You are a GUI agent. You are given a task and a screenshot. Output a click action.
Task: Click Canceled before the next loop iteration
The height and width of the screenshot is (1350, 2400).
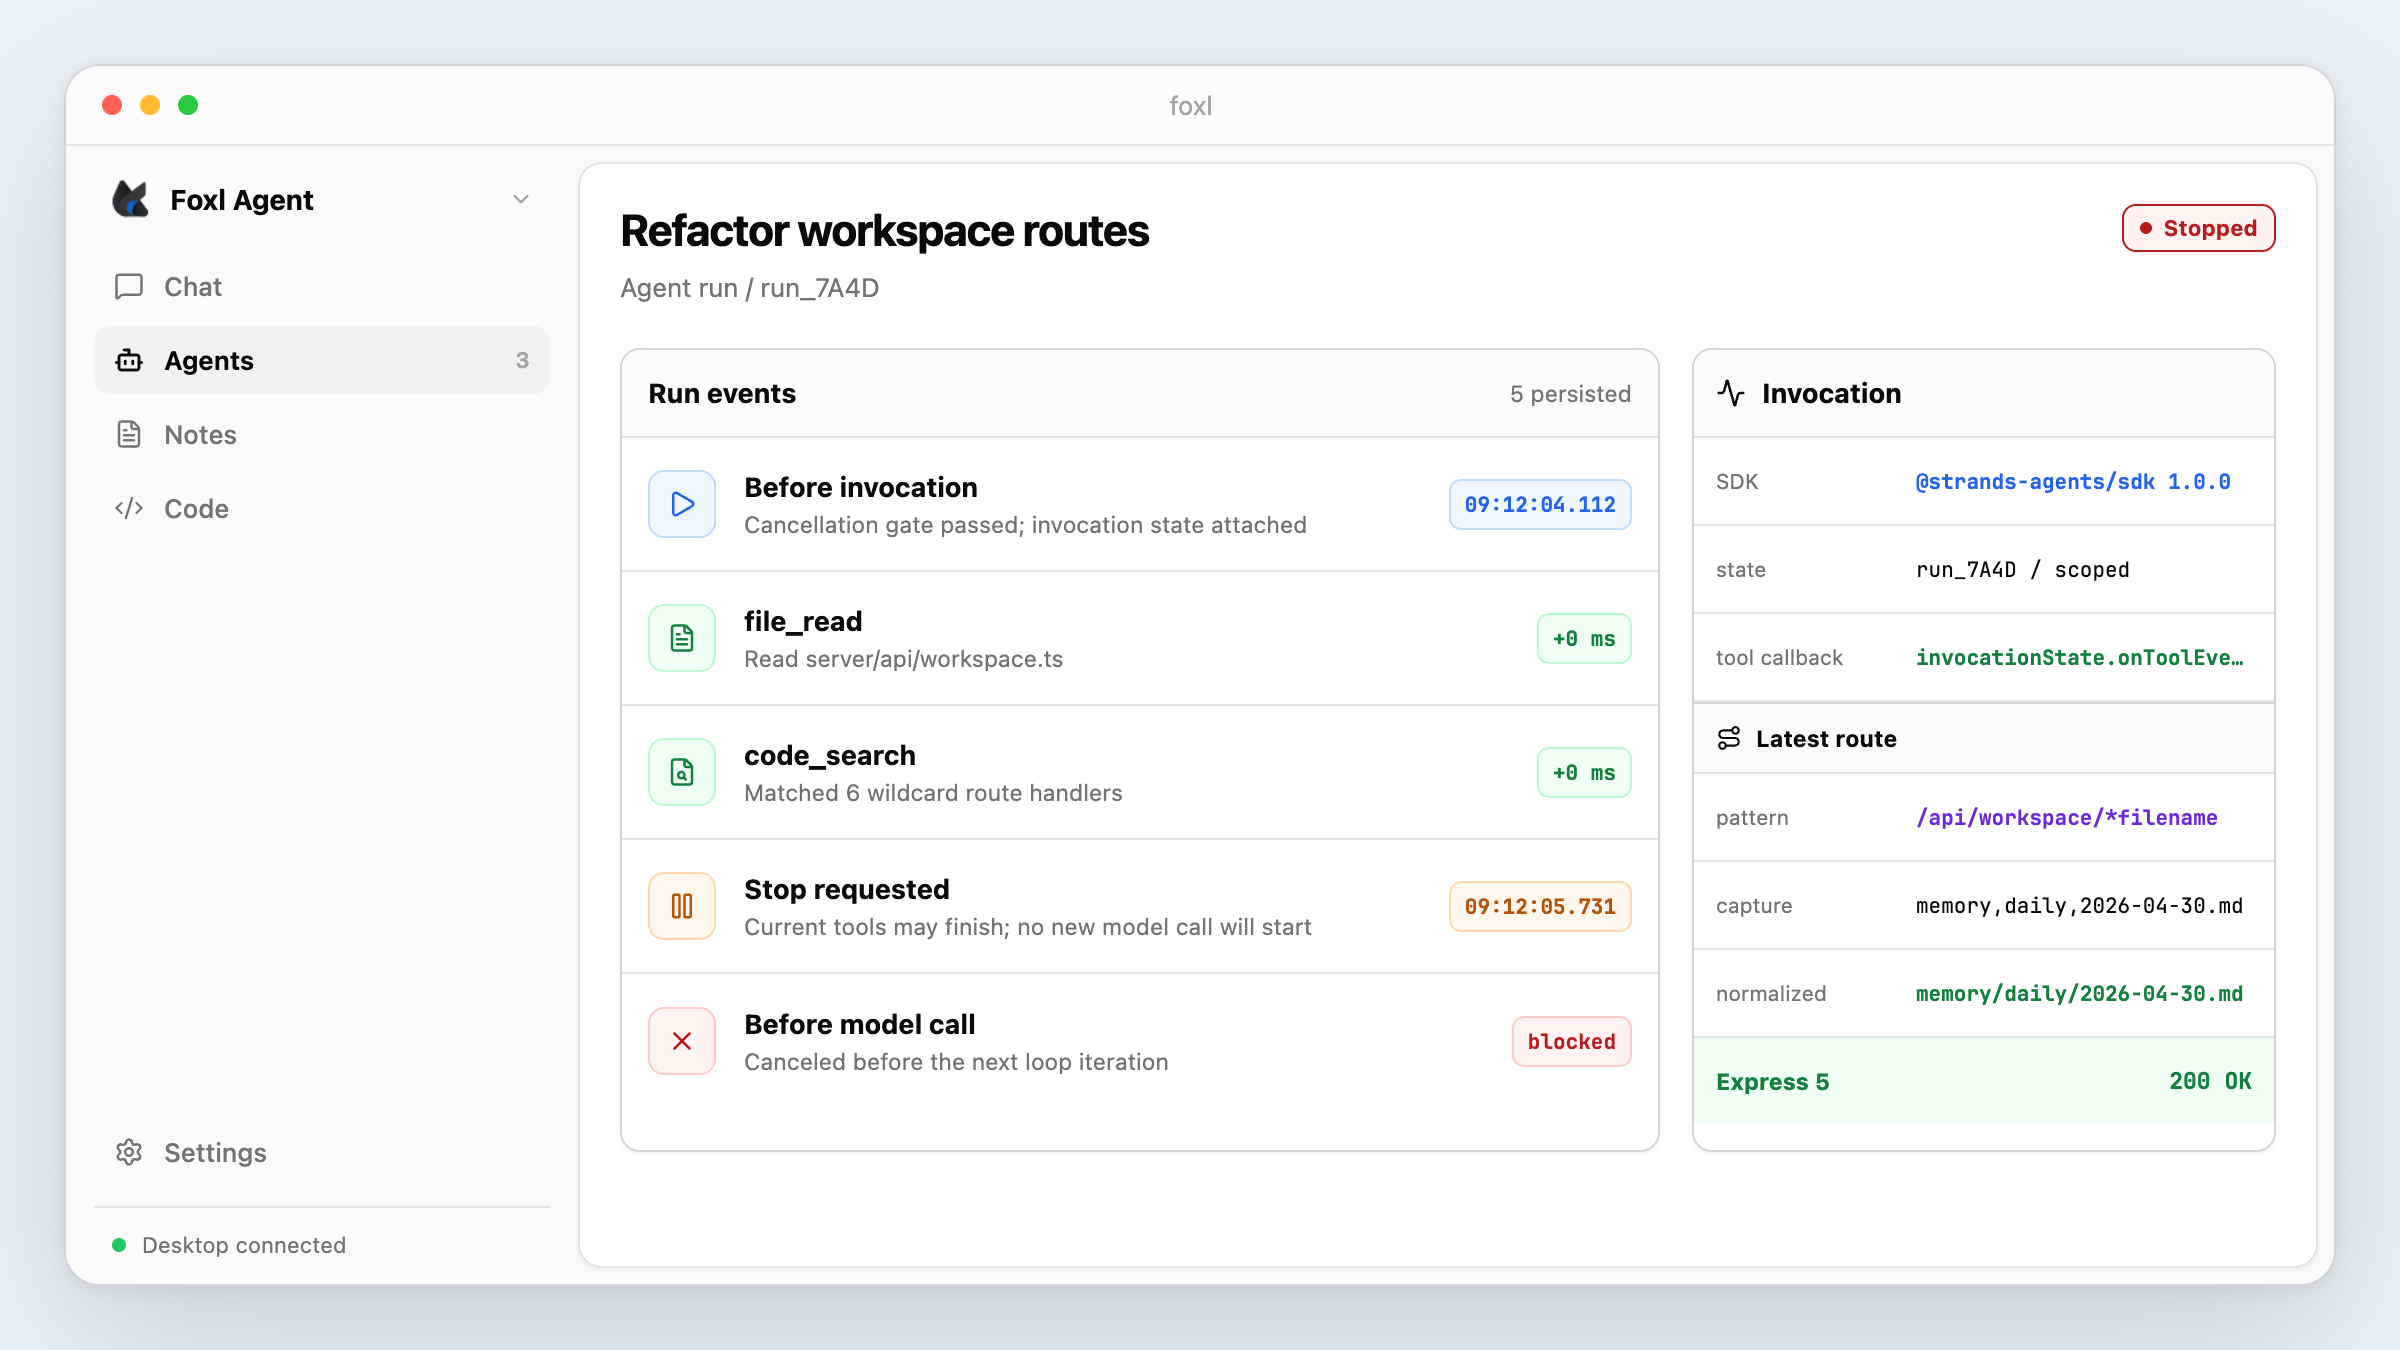(956, 1062)
